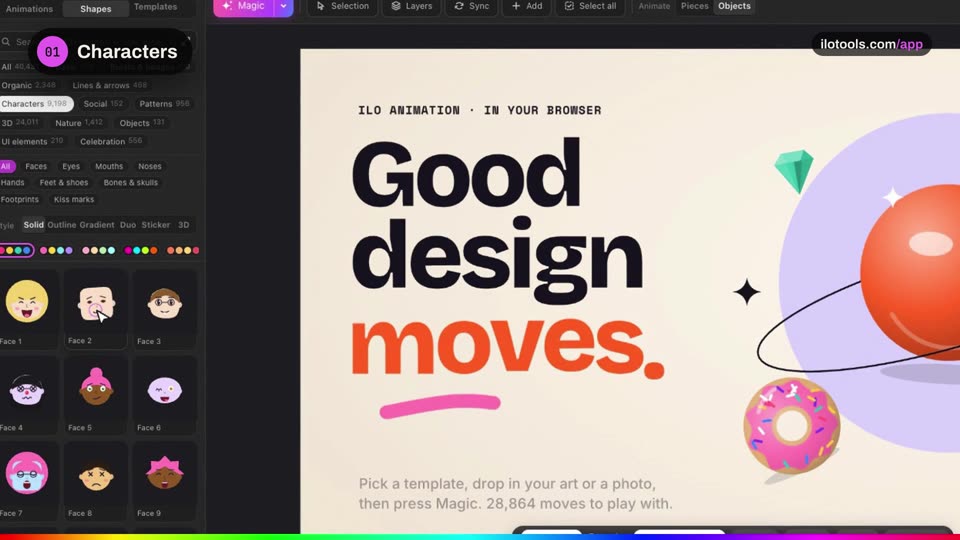960x540 pixels.
Task: Select the Hands subcategory
Action: (x=13, y=182)
